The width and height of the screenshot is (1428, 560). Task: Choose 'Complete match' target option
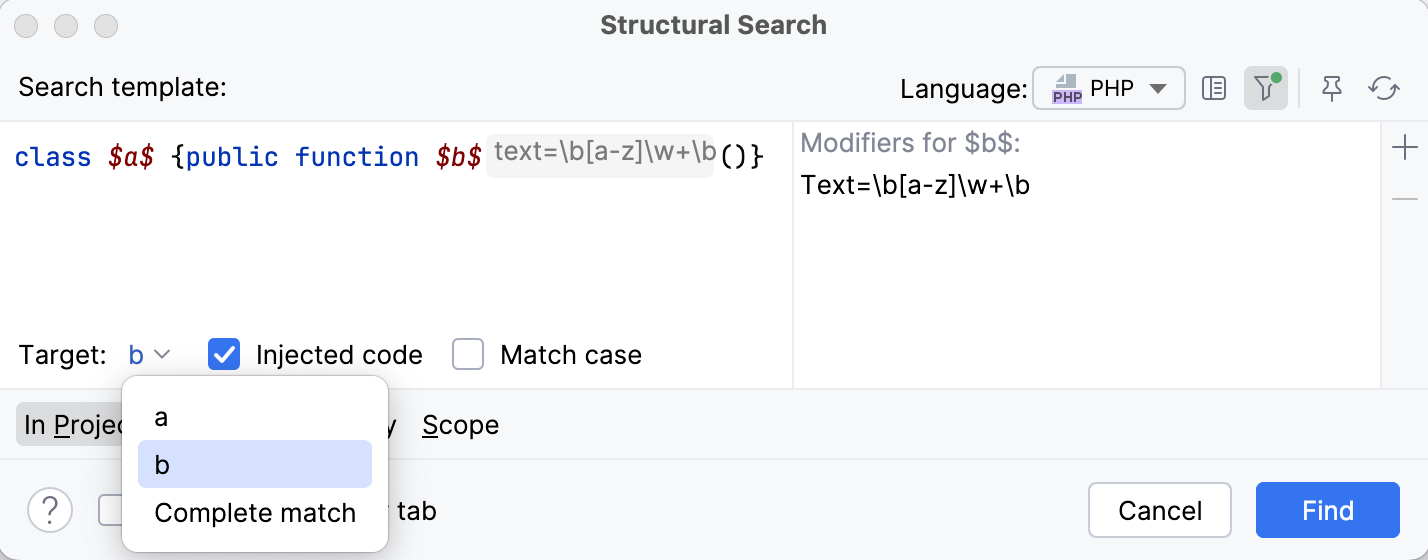click(254, 513)
